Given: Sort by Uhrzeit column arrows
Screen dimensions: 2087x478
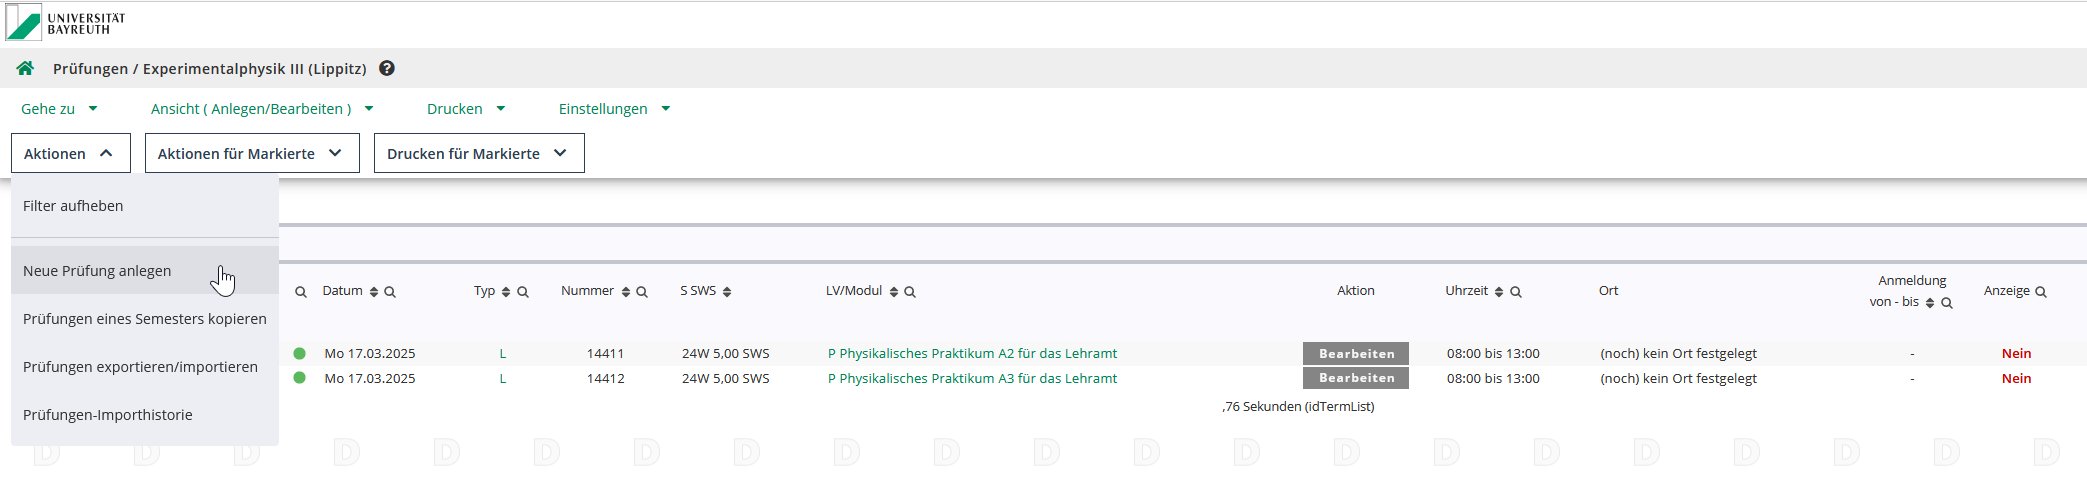Looking at the screenshot, I should pos(1499,292).
